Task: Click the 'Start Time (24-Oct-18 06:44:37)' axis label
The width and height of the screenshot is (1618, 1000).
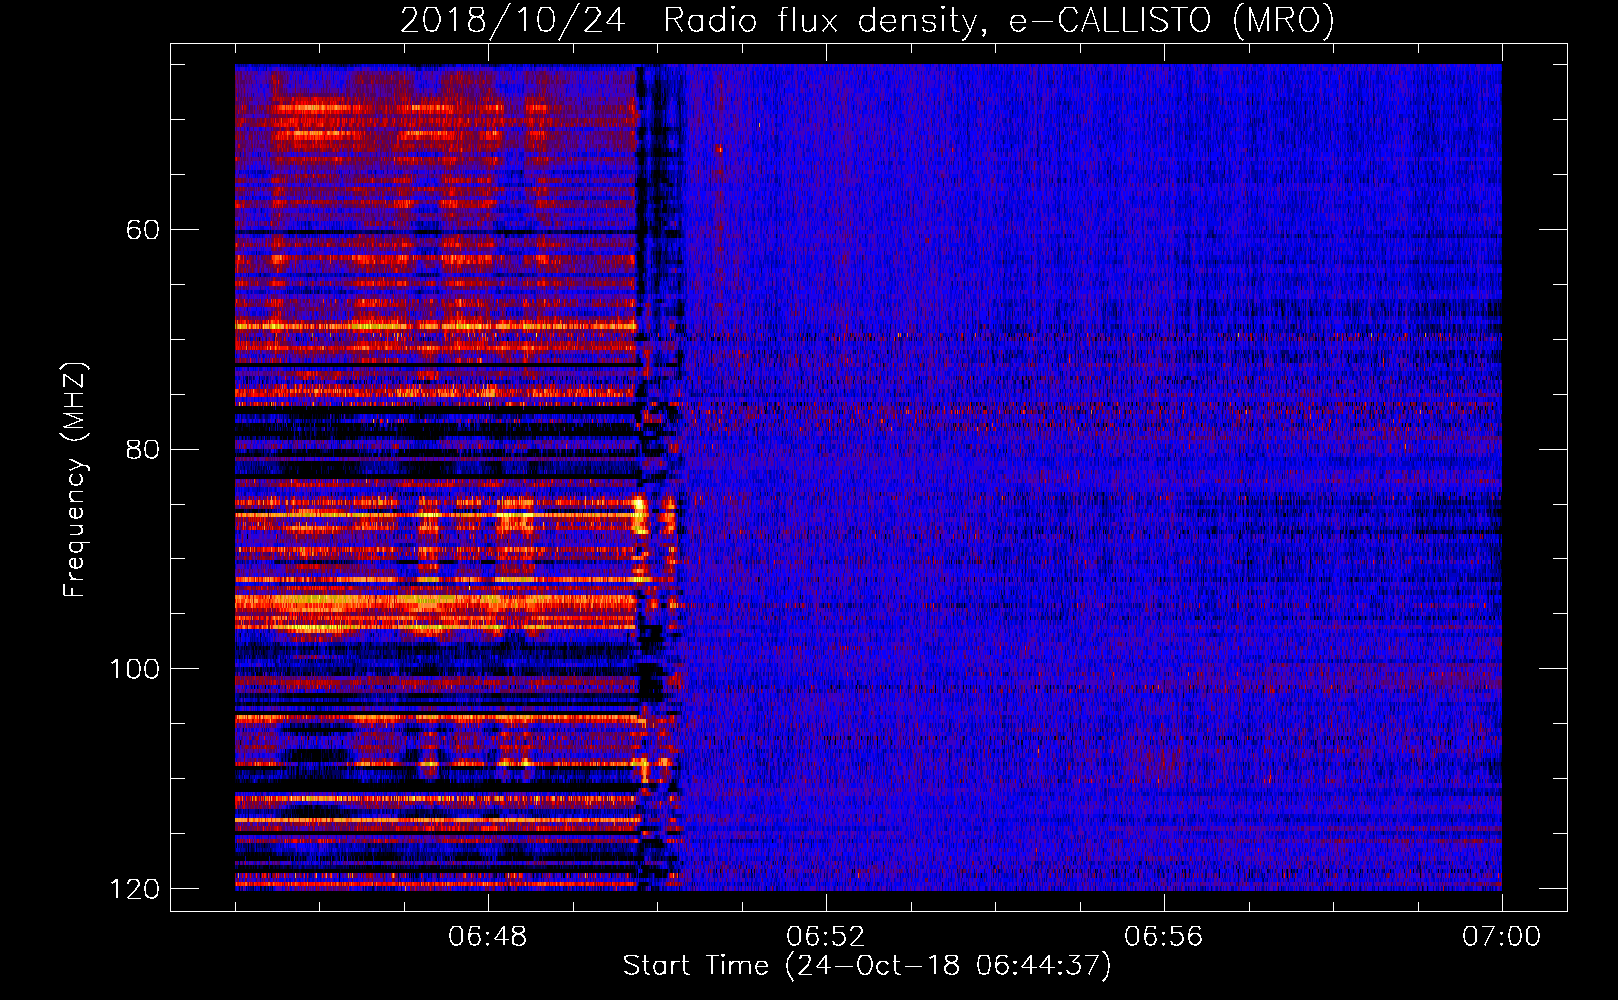Action: 867,966
